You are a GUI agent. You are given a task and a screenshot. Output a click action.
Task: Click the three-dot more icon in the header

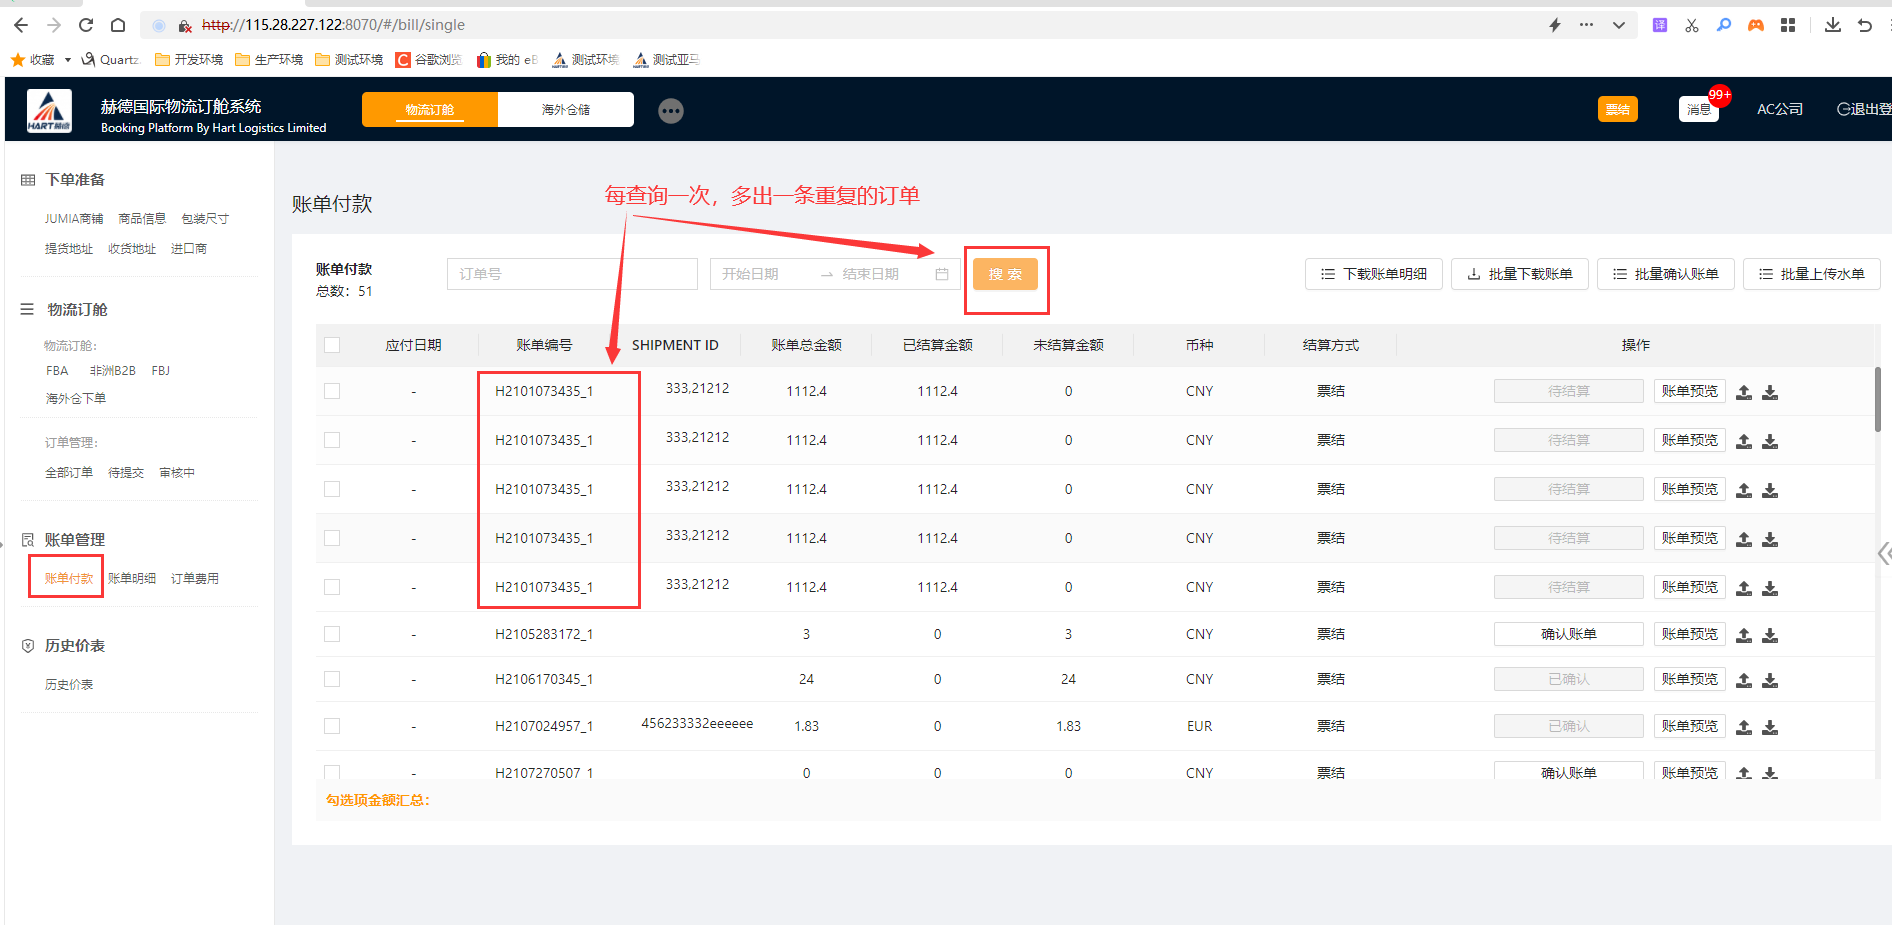671,111
